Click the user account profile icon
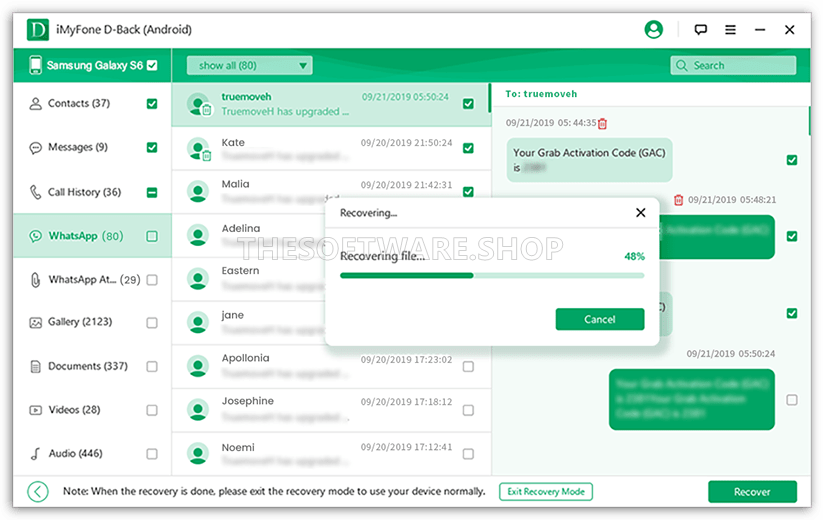Screen dimensions: 824x520 coord(654,30)
